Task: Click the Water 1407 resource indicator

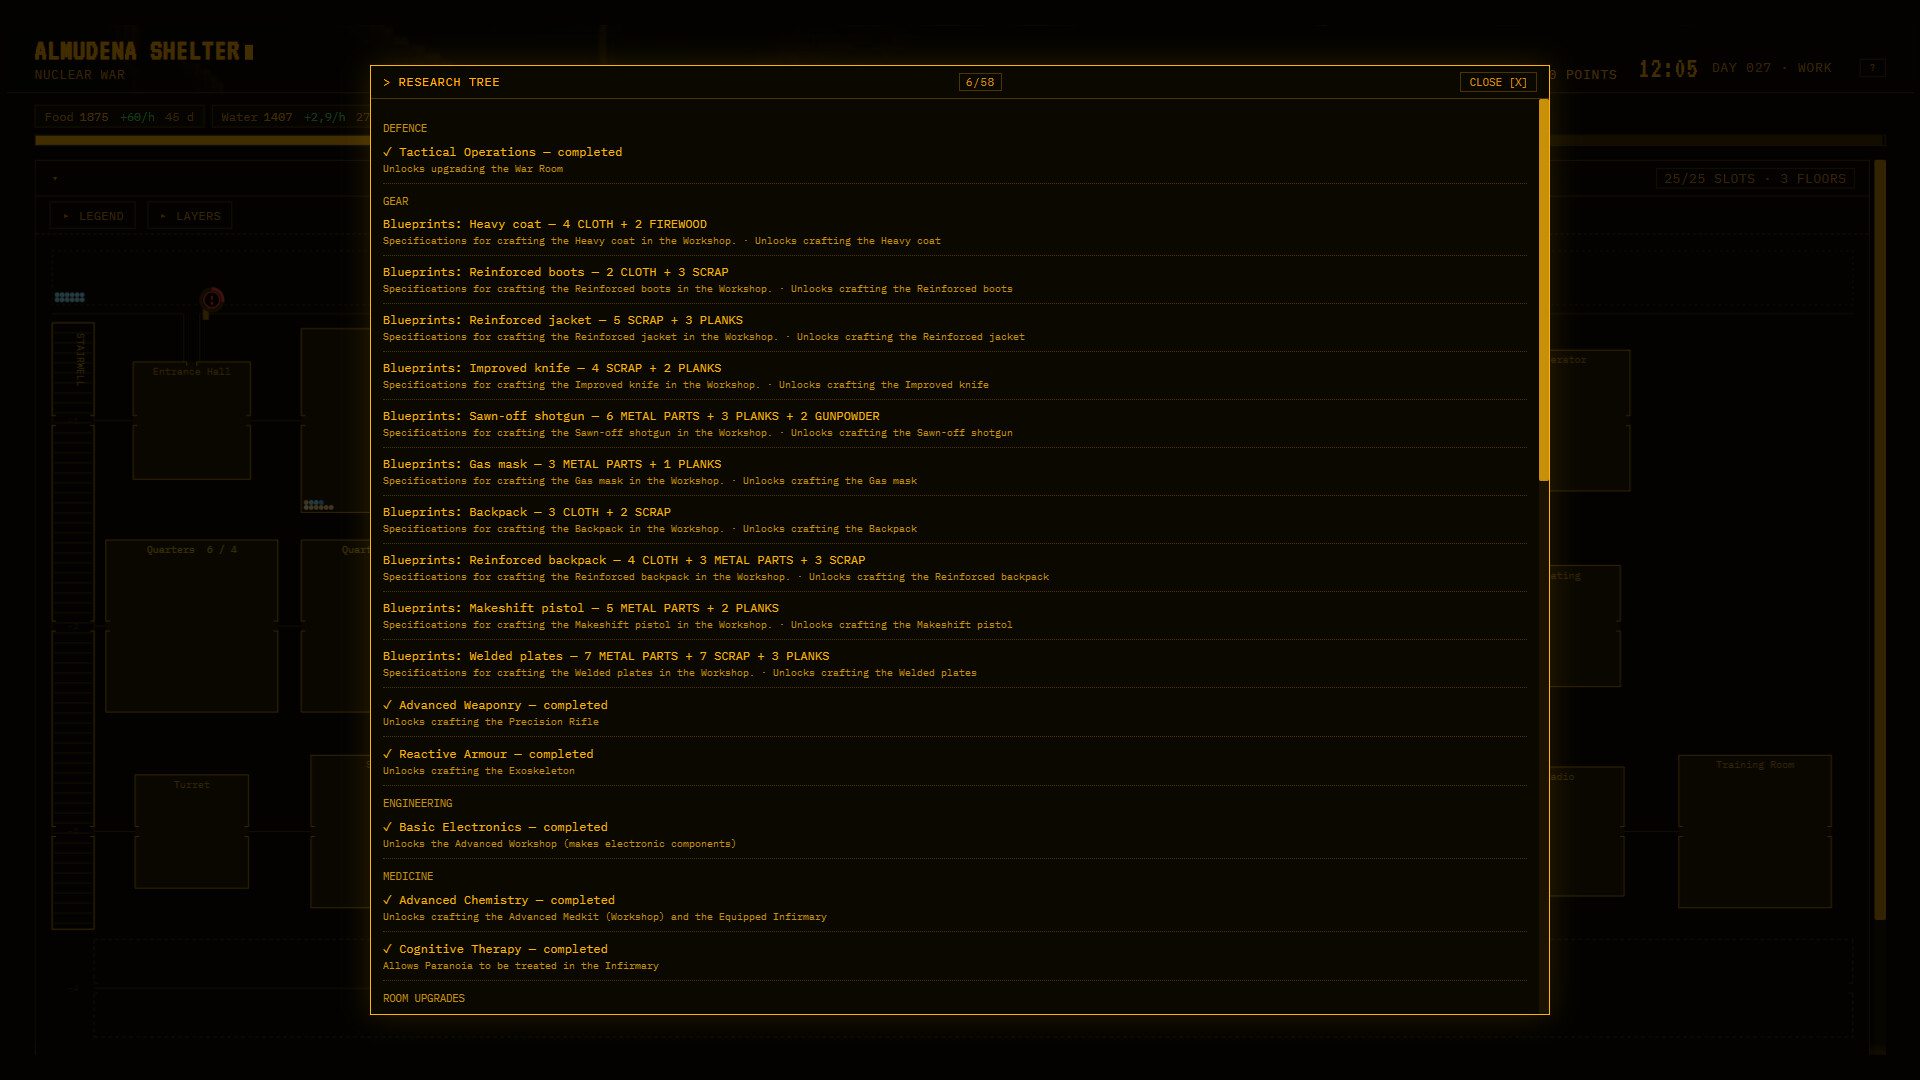Action: [291, 117]
